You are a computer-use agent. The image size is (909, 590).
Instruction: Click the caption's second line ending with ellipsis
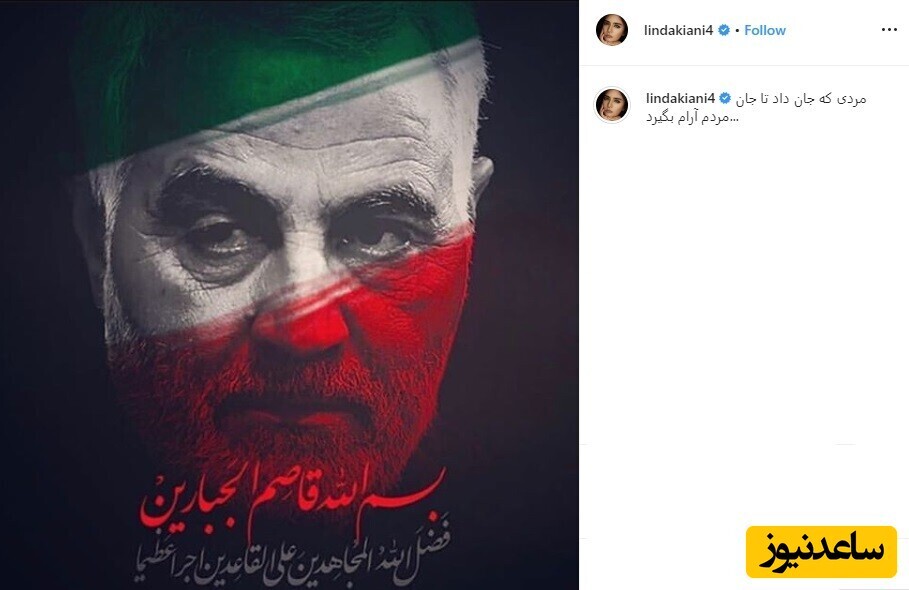click(693, 118)
